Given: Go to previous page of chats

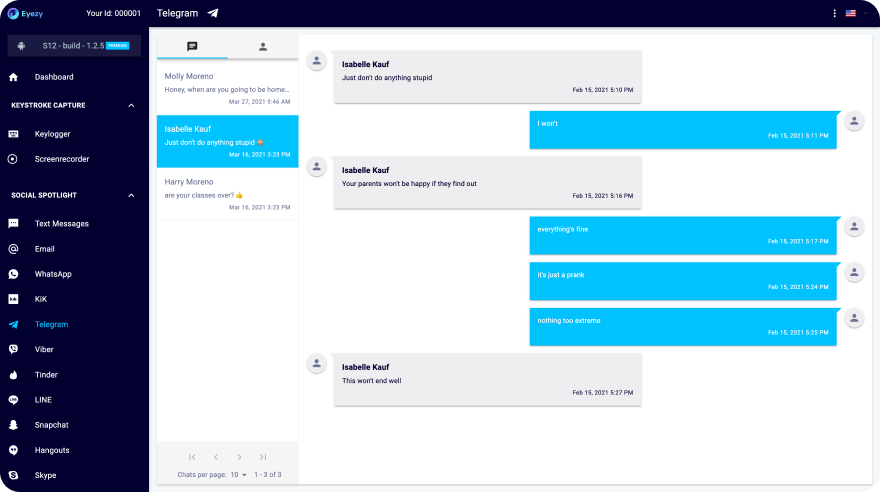Looking at the screenshot, I should click(x=216, y=457).
